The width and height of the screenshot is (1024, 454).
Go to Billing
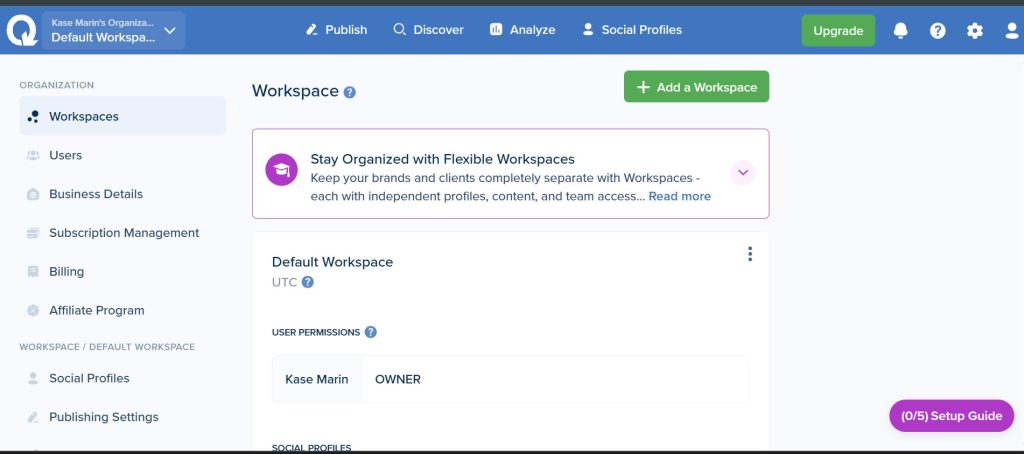pos(123,272)
